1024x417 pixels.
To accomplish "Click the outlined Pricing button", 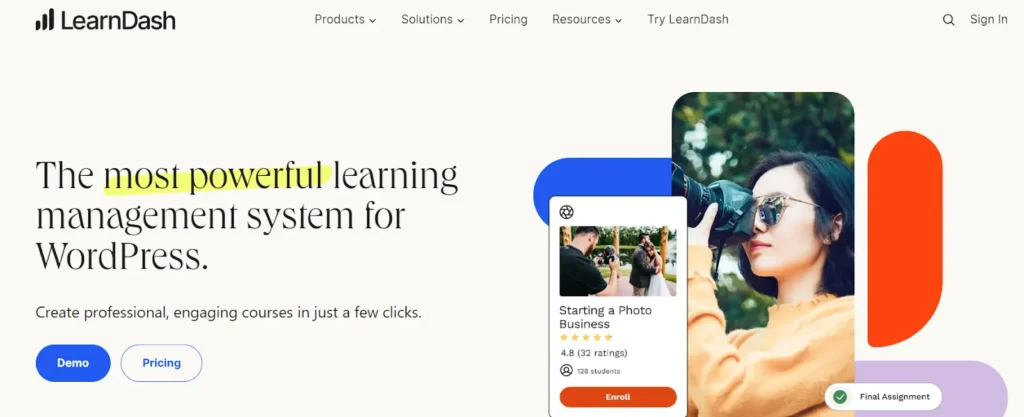I will [x=161, y=363].
